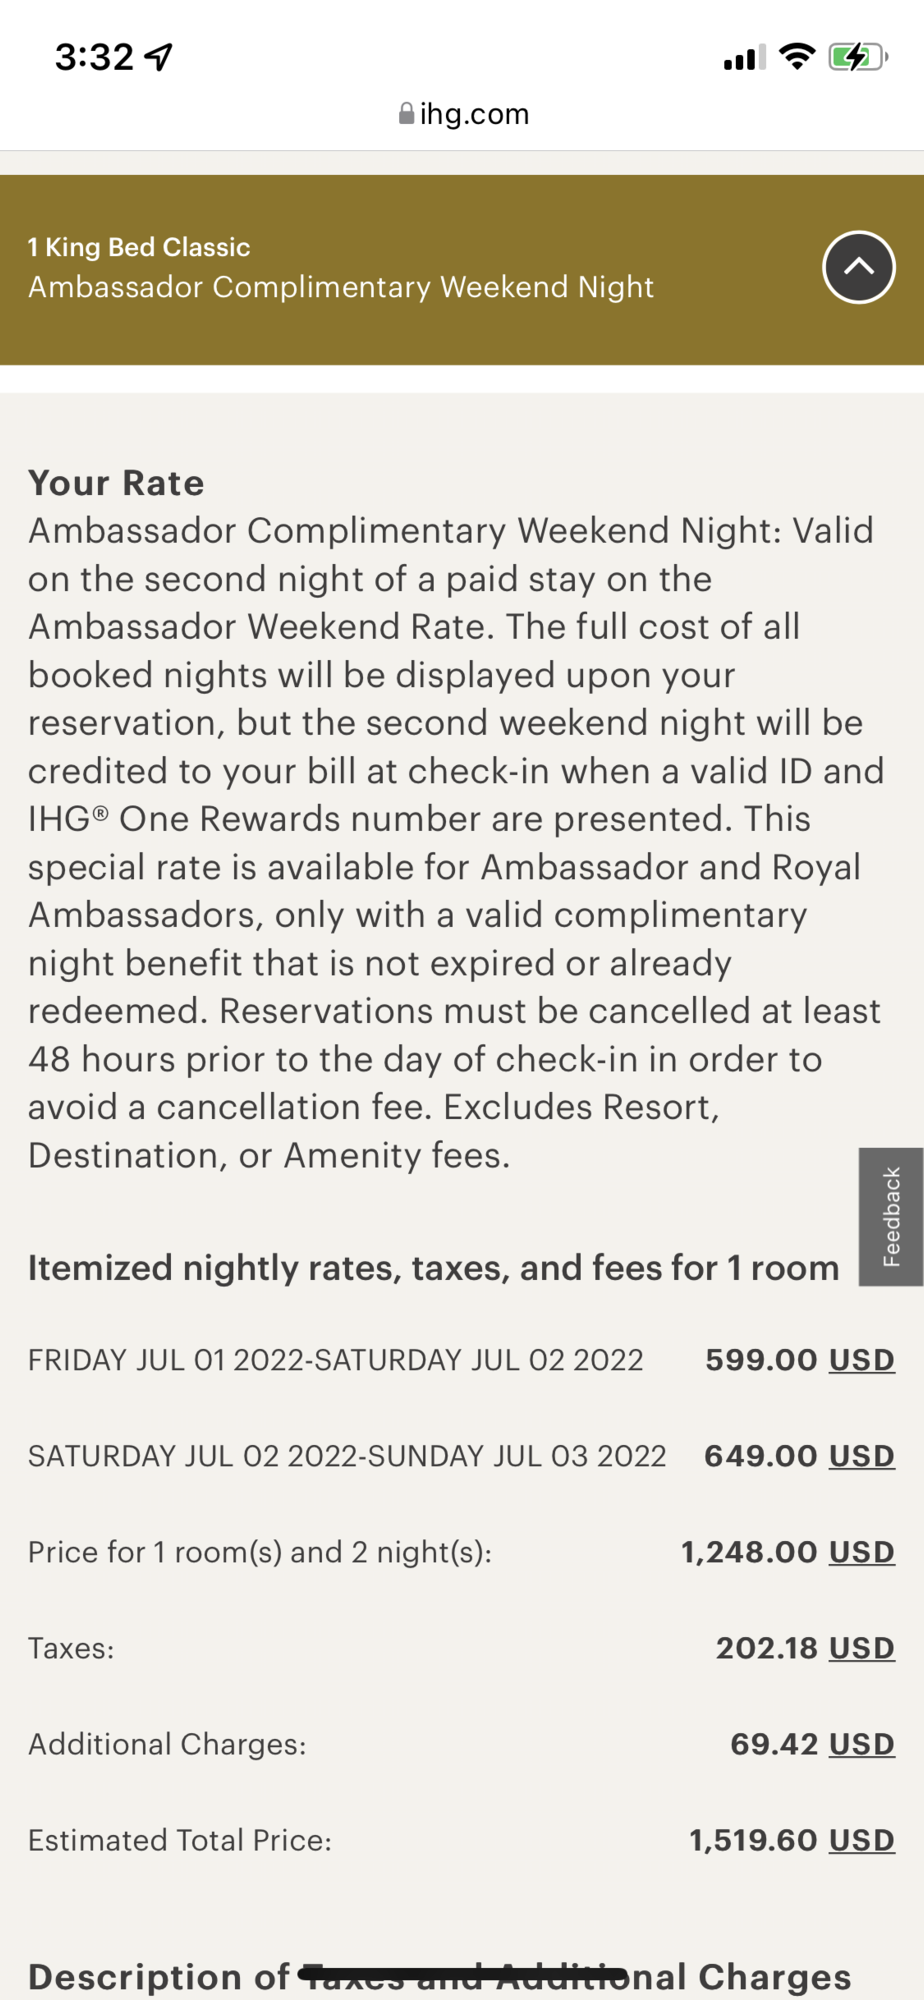Click USD link next to 649.00
The width and height of the screenshot is (924, 2000).
point(861,1456)
